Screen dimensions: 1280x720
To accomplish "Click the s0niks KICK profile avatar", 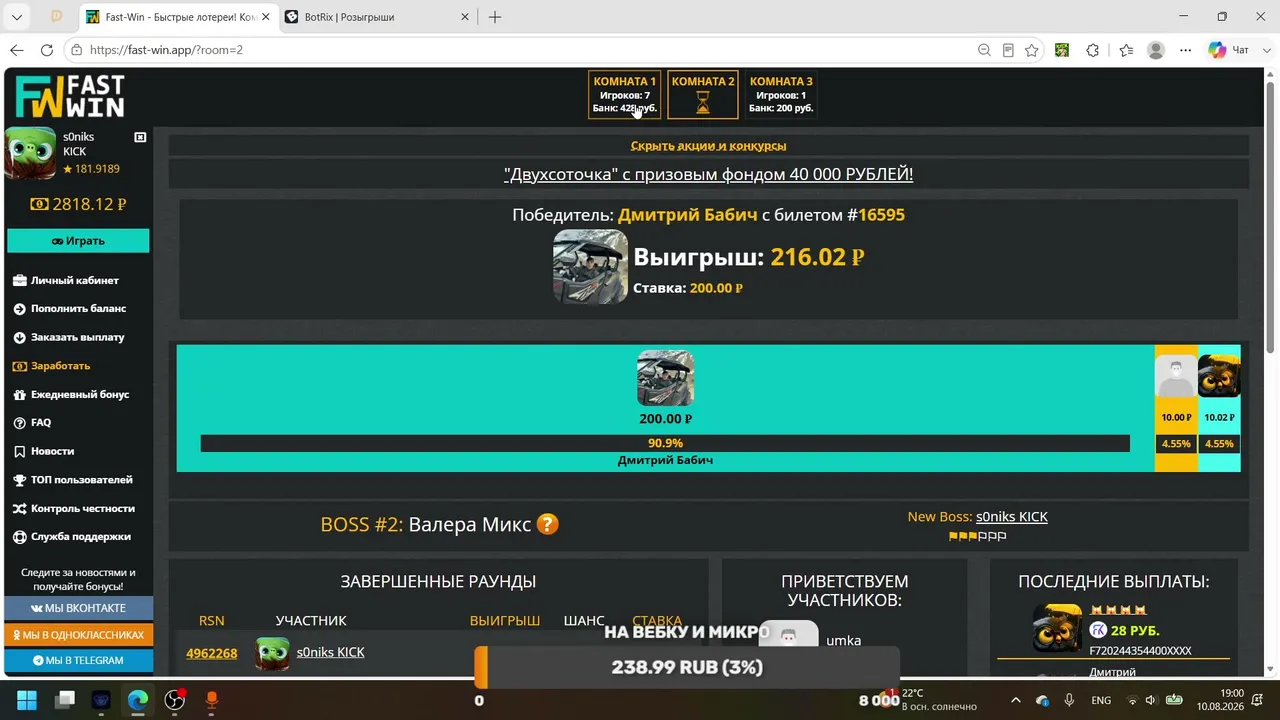I will [x=30, y=153].
